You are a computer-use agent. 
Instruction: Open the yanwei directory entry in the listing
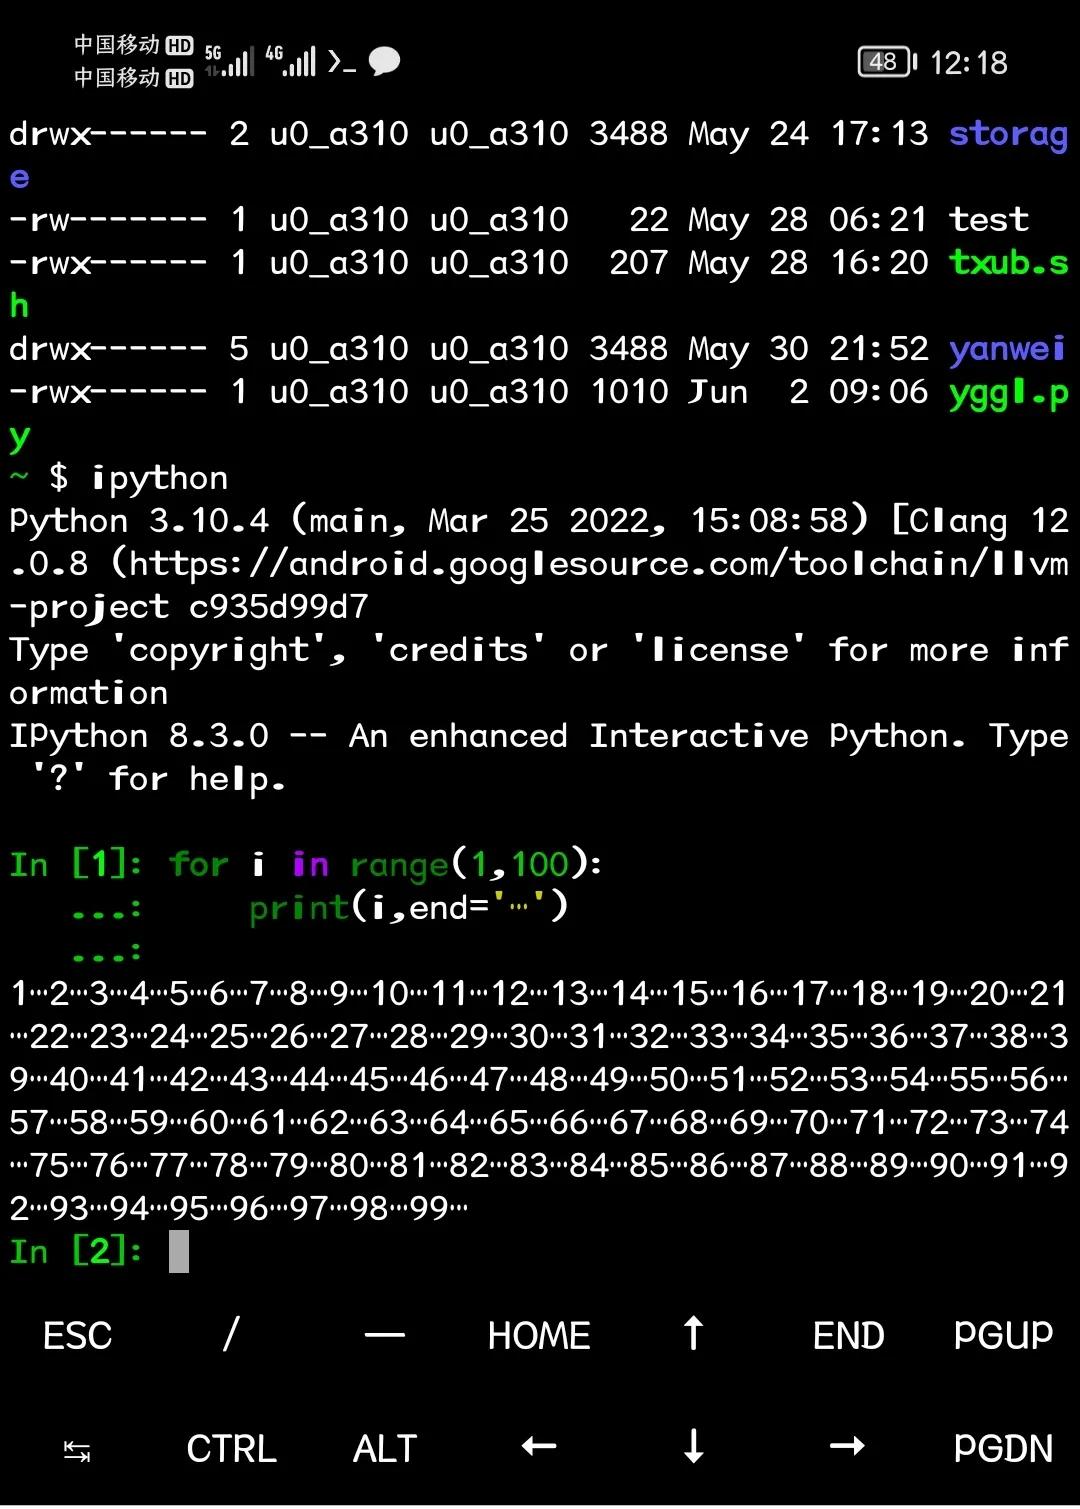point(1006,348)
